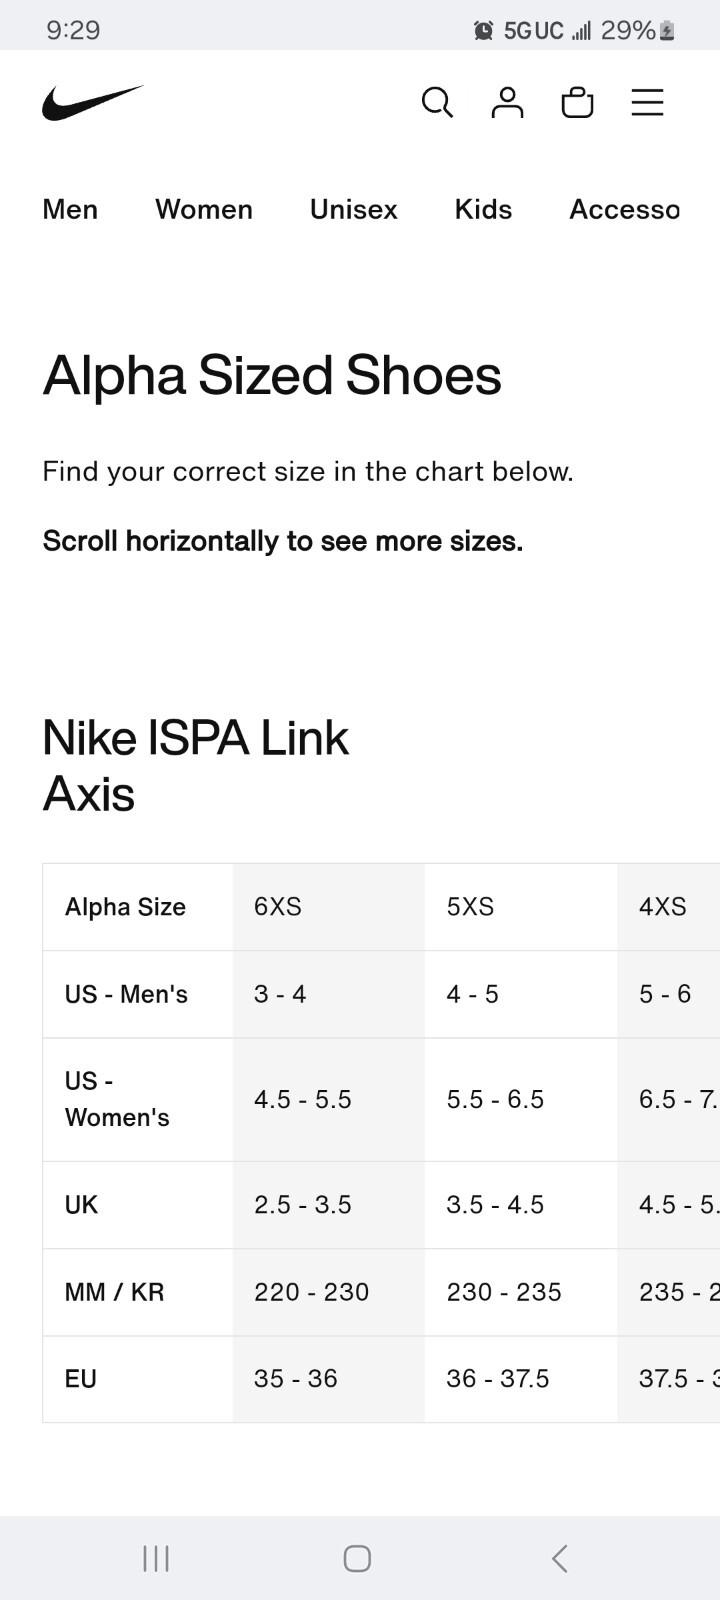Click the Alpha Sized Shoes heading
The image size is (720, 1600).
tap(272, 375)
